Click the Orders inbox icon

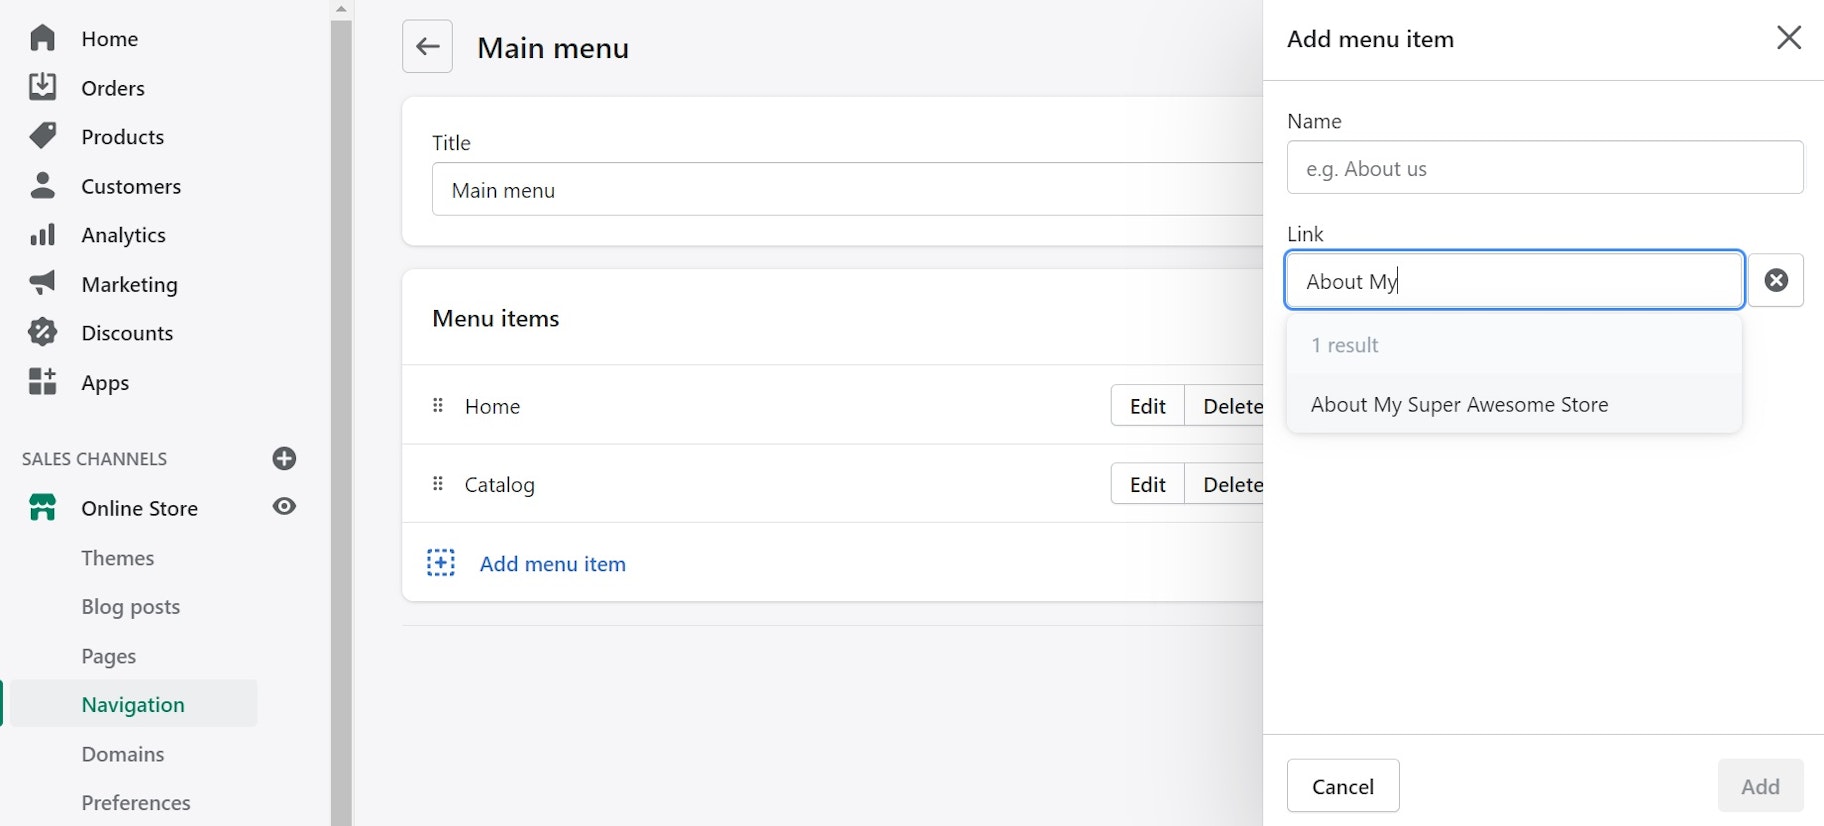tap(42, 87)
